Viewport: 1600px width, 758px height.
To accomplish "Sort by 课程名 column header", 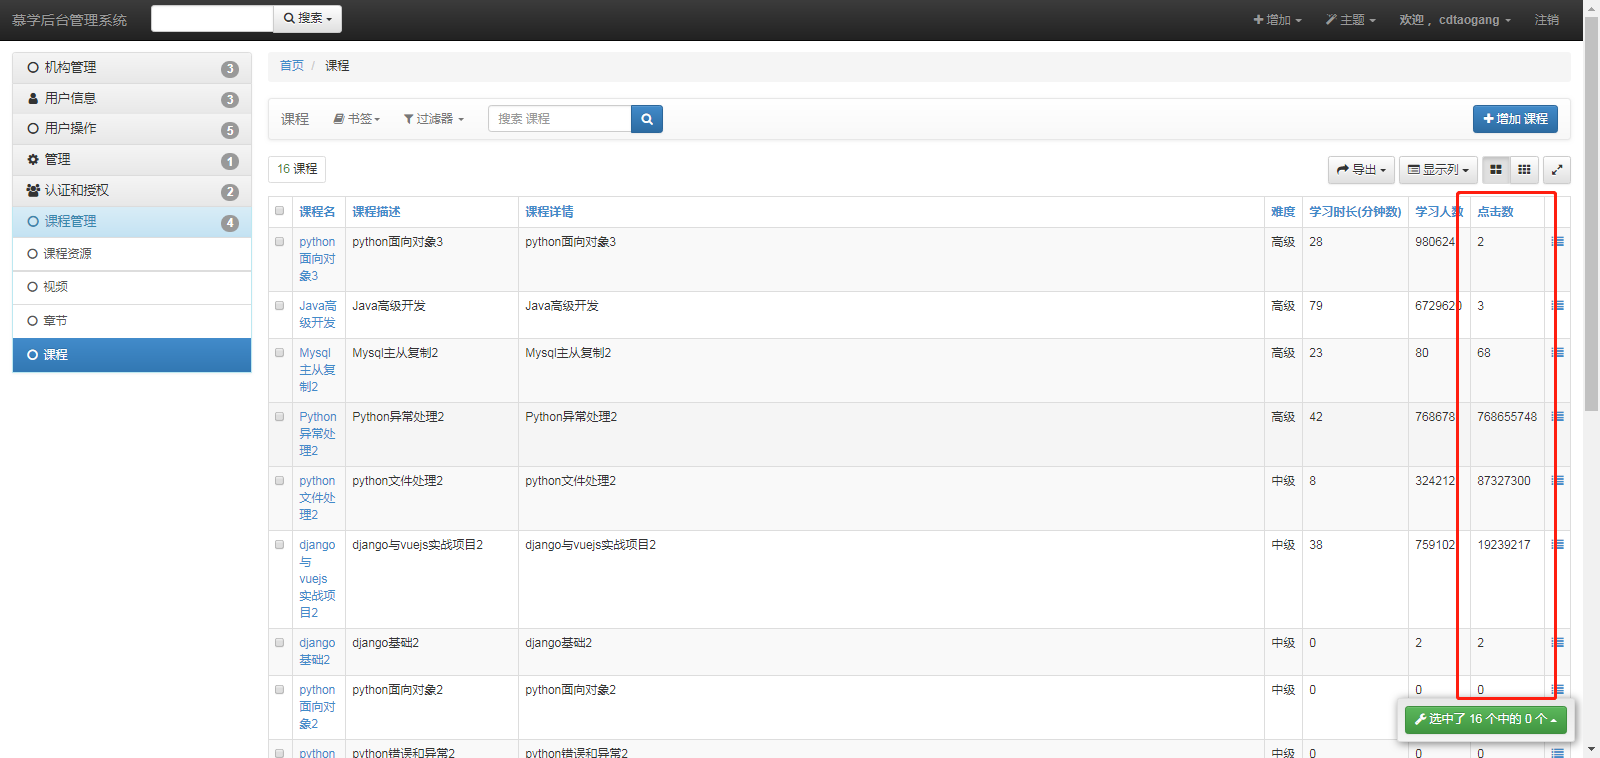I will coord(317,212).
